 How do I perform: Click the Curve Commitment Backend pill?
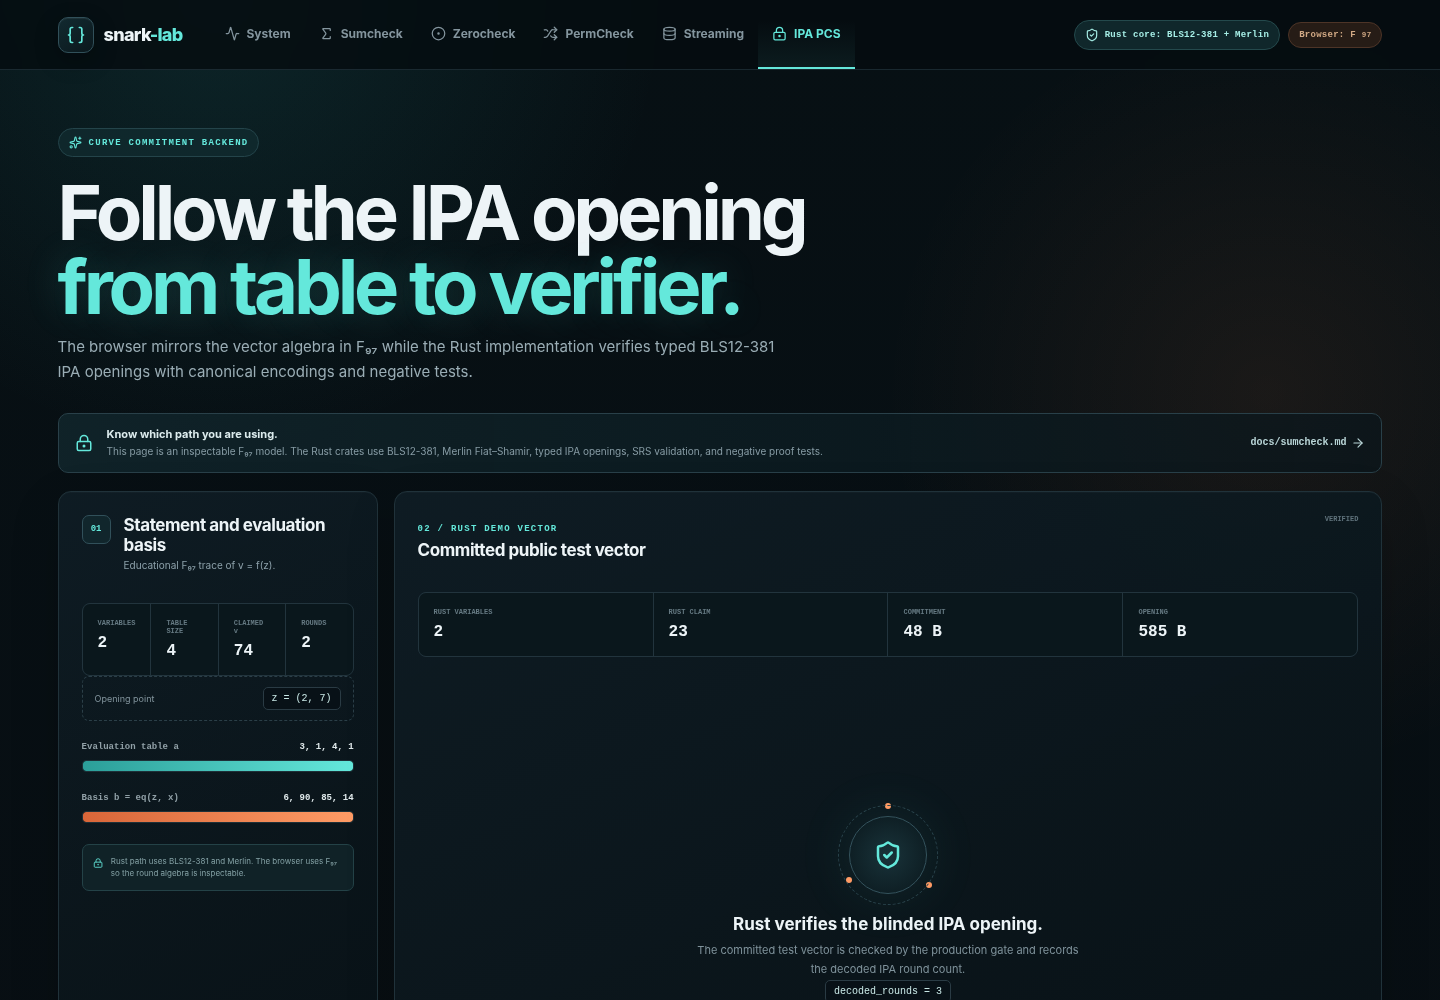click(158, 143)
